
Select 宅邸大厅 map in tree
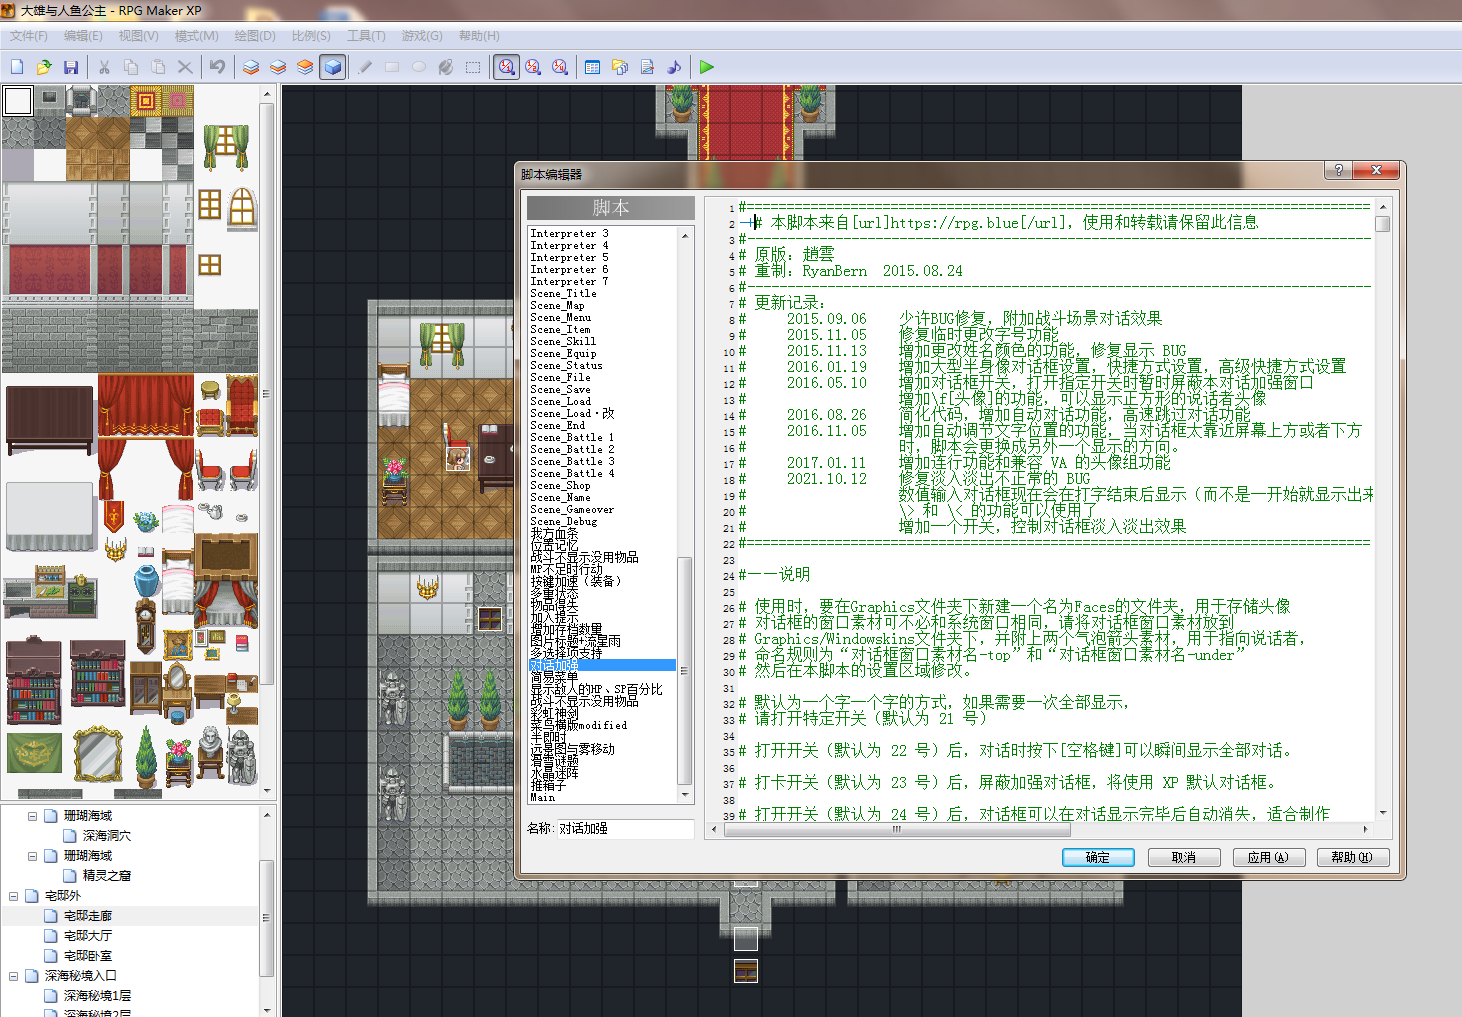88,936
